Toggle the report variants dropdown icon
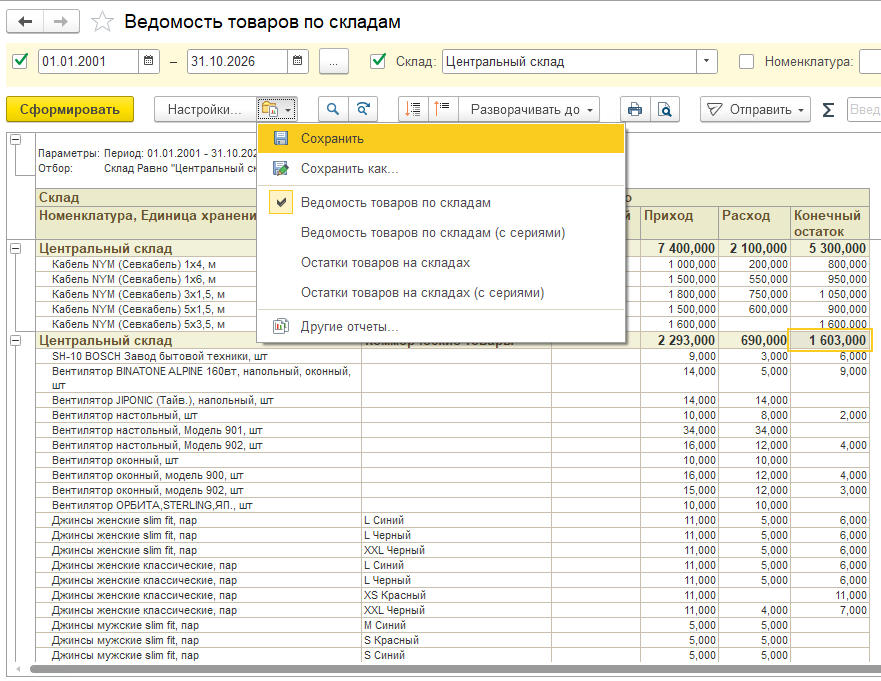 (277, 109)
